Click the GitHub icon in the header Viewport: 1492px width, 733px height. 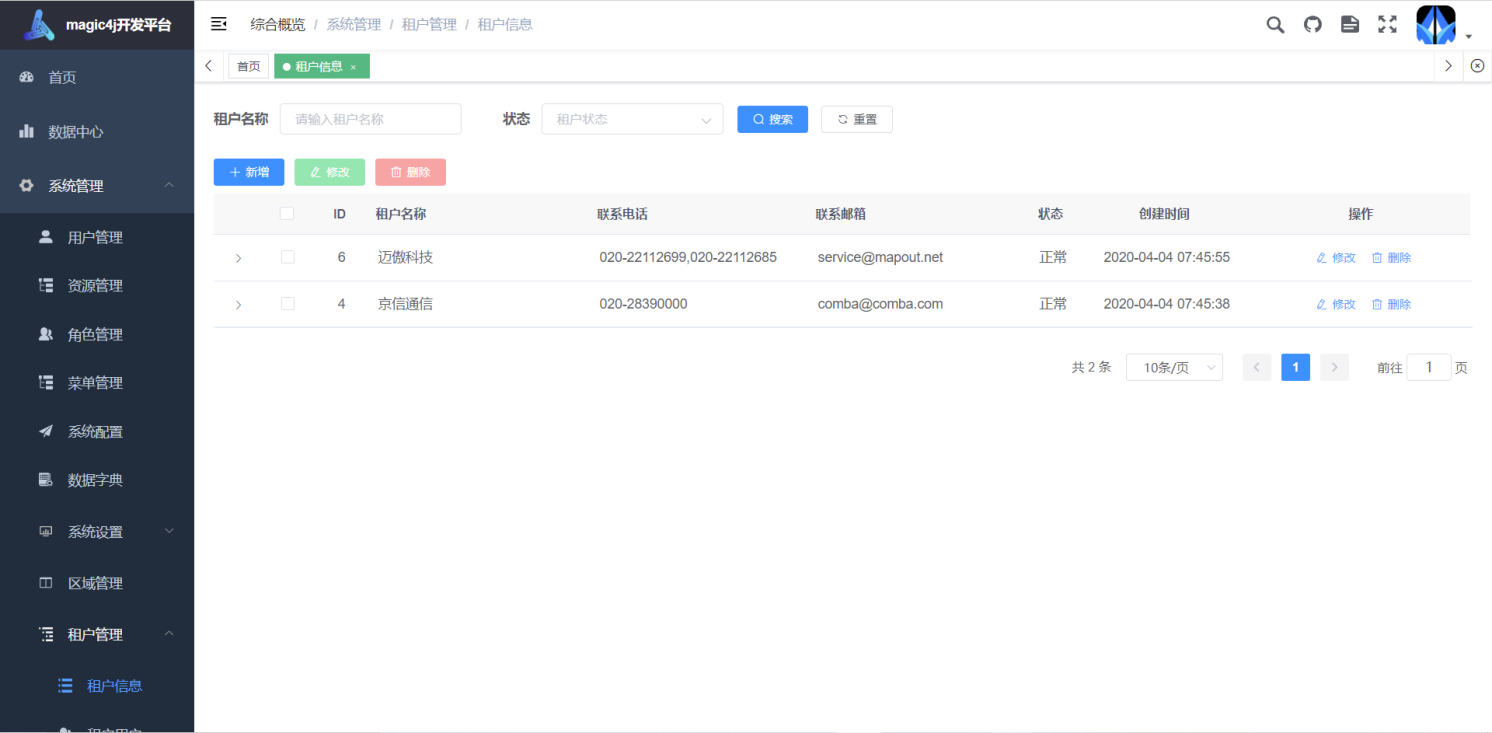point(1312,24)
